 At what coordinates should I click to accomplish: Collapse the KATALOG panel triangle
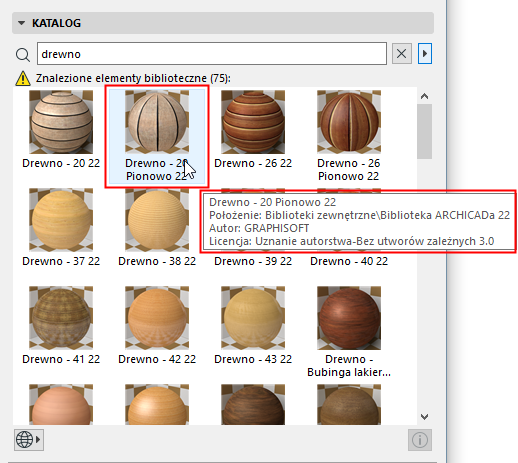click(x=21, y=23)
